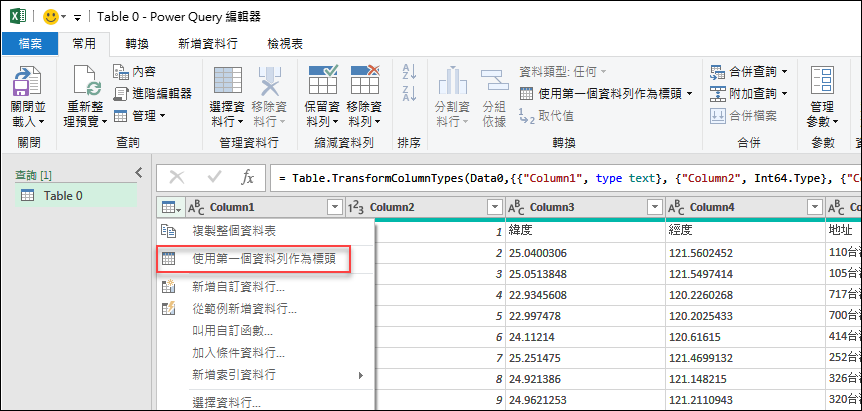Open the Column1 filter dropdown

coord(334,207)
